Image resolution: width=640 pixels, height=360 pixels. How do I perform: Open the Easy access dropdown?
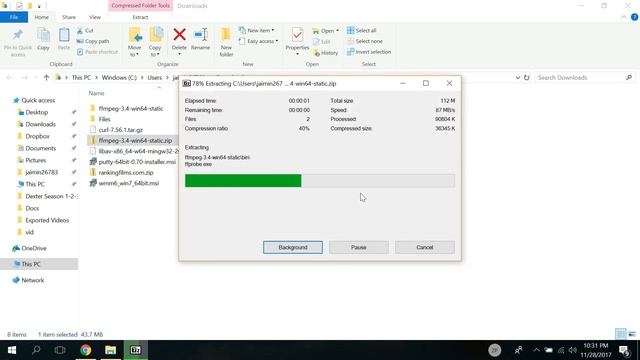tap(259, 41)
